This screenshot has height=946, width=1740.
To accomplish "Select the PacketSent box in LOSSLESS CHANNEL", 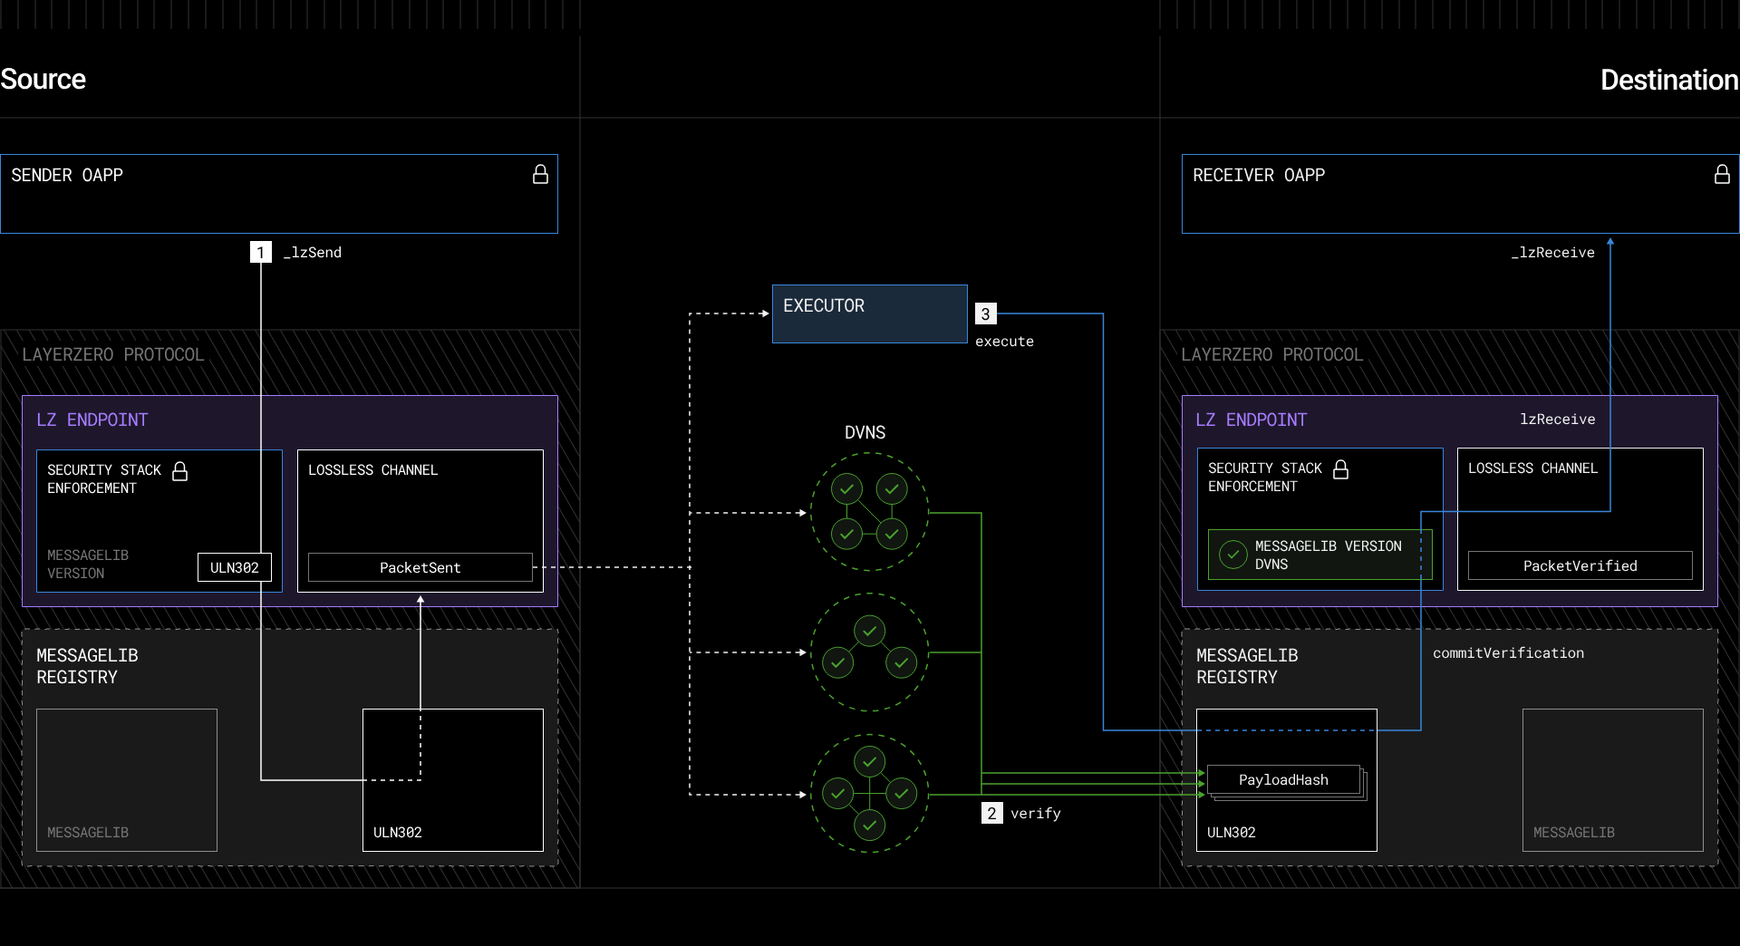I will (x=419, y=567).
